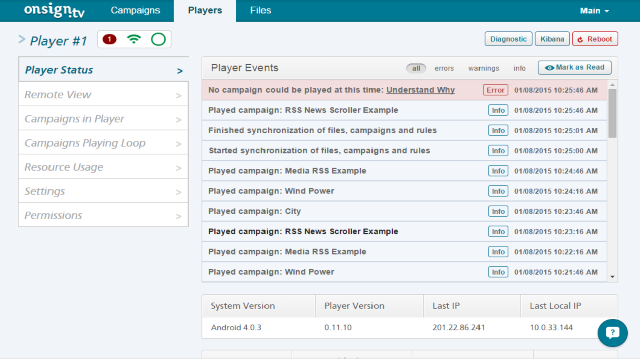
Task: Click local IP 10.0.33.144
Action: [551, 327]
